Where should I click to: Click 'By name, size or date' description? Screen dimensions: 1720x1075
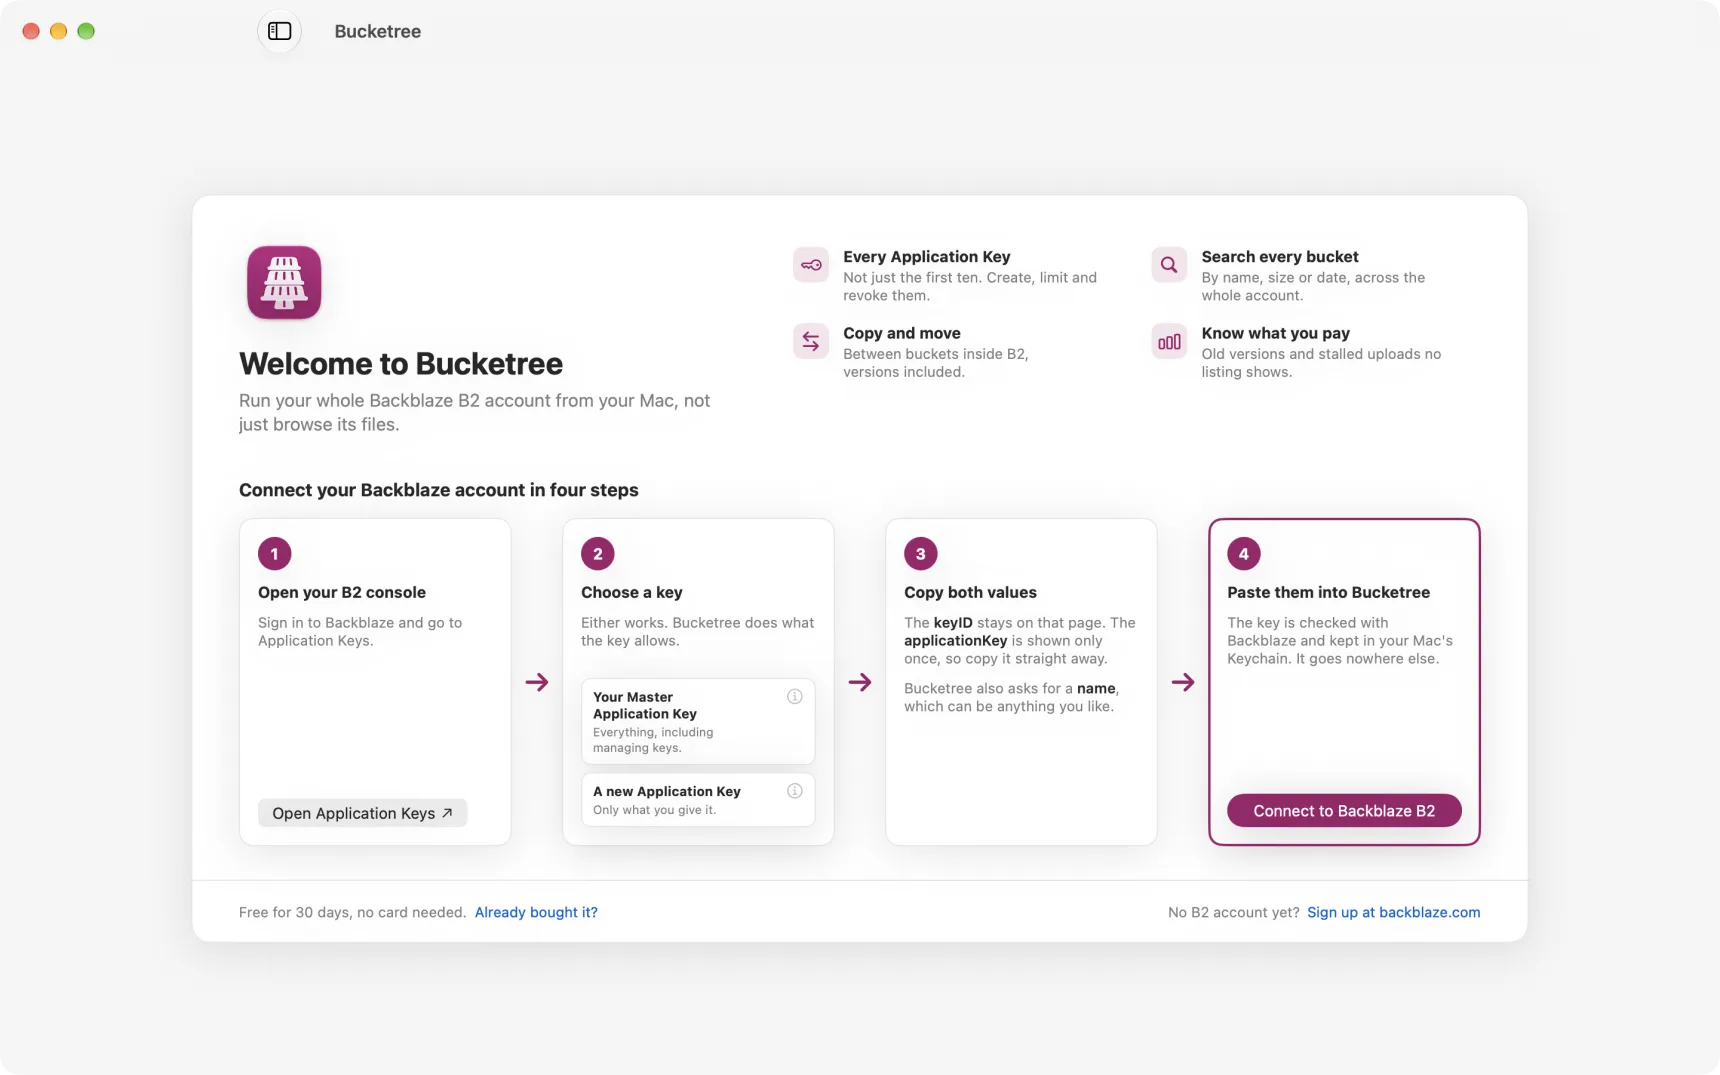(1313, 286)
